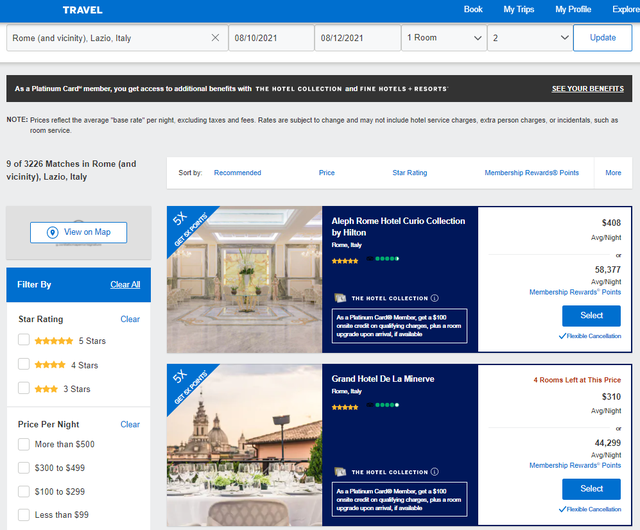Enable the Less than $99 price filter
640x530 pixels.
pos(24,515)
